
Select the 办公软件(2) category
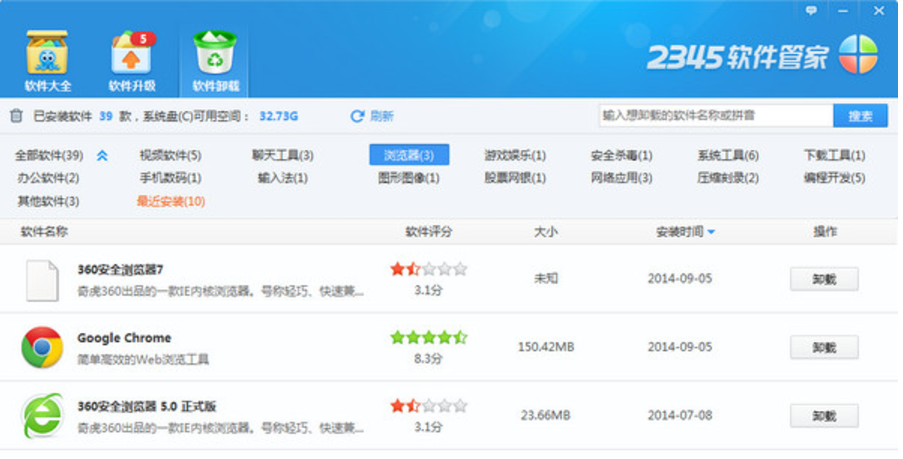(48, 178)
